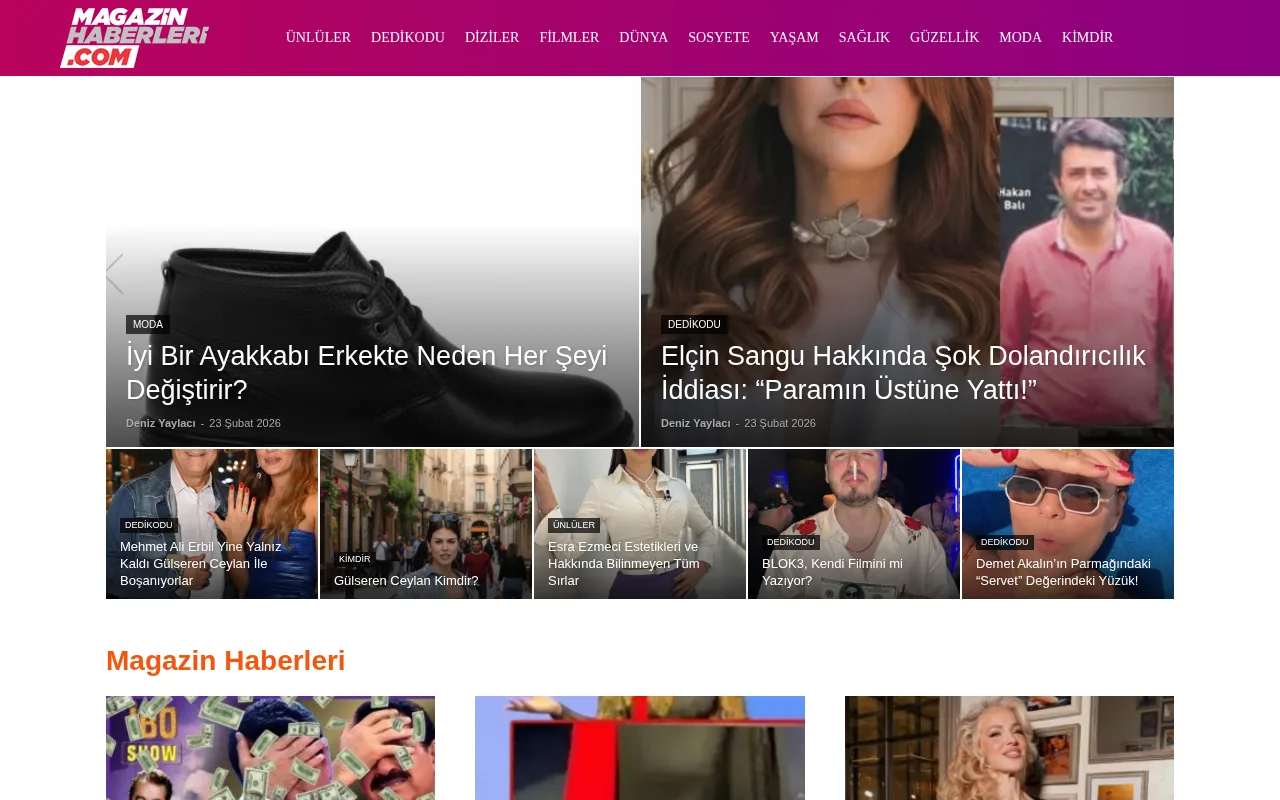Open the YAŞAM section
This screenshot has height=800, width=1280.
pyautogui.click(x=793, y=37)
